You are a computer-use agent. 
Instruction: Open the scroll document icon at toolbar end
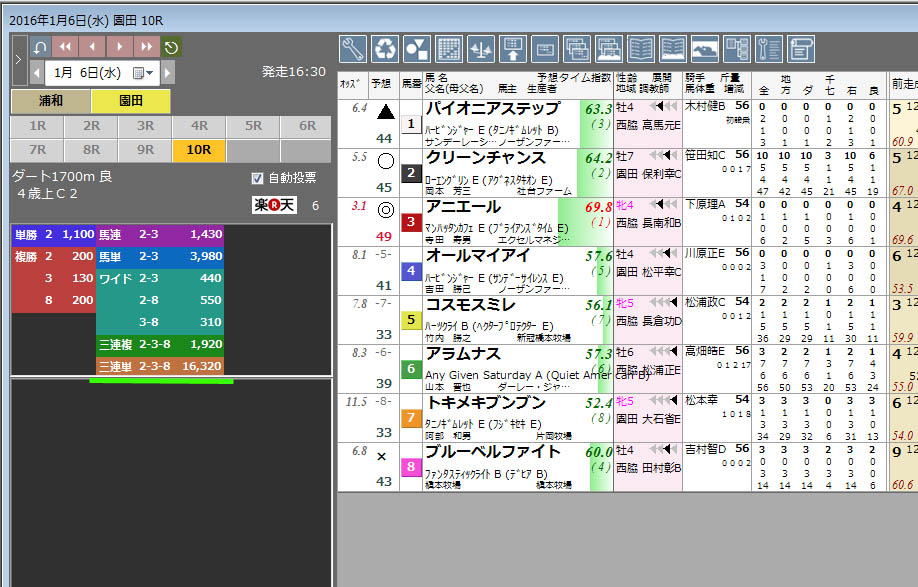[x=801, y=48]
